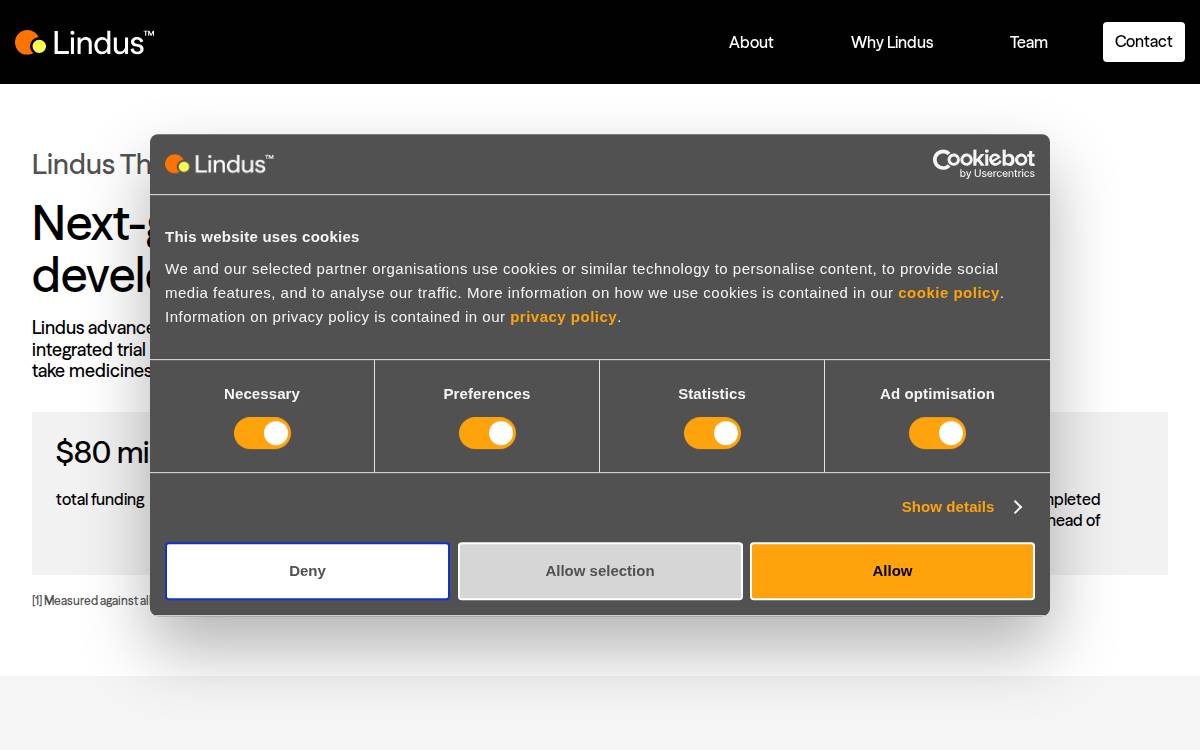Disable the Statistics cookies switch
The height and width of the screenshot is (750, 1200).
pos(712,433)
